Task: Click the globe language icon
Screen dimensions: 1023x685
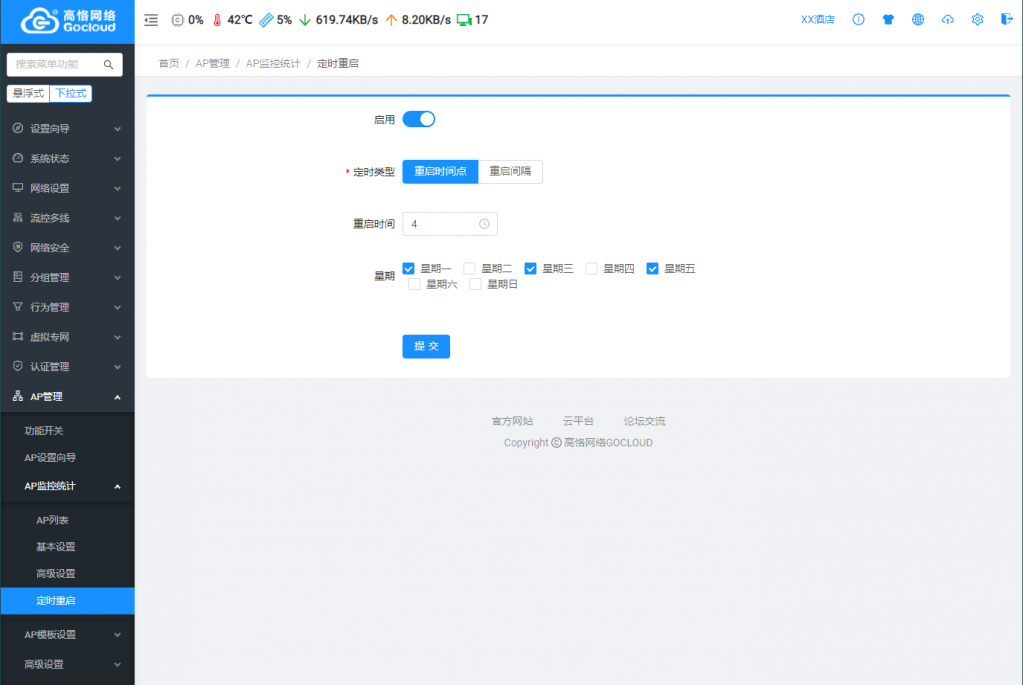Action: pyautogui.click(x=918, y=20)
